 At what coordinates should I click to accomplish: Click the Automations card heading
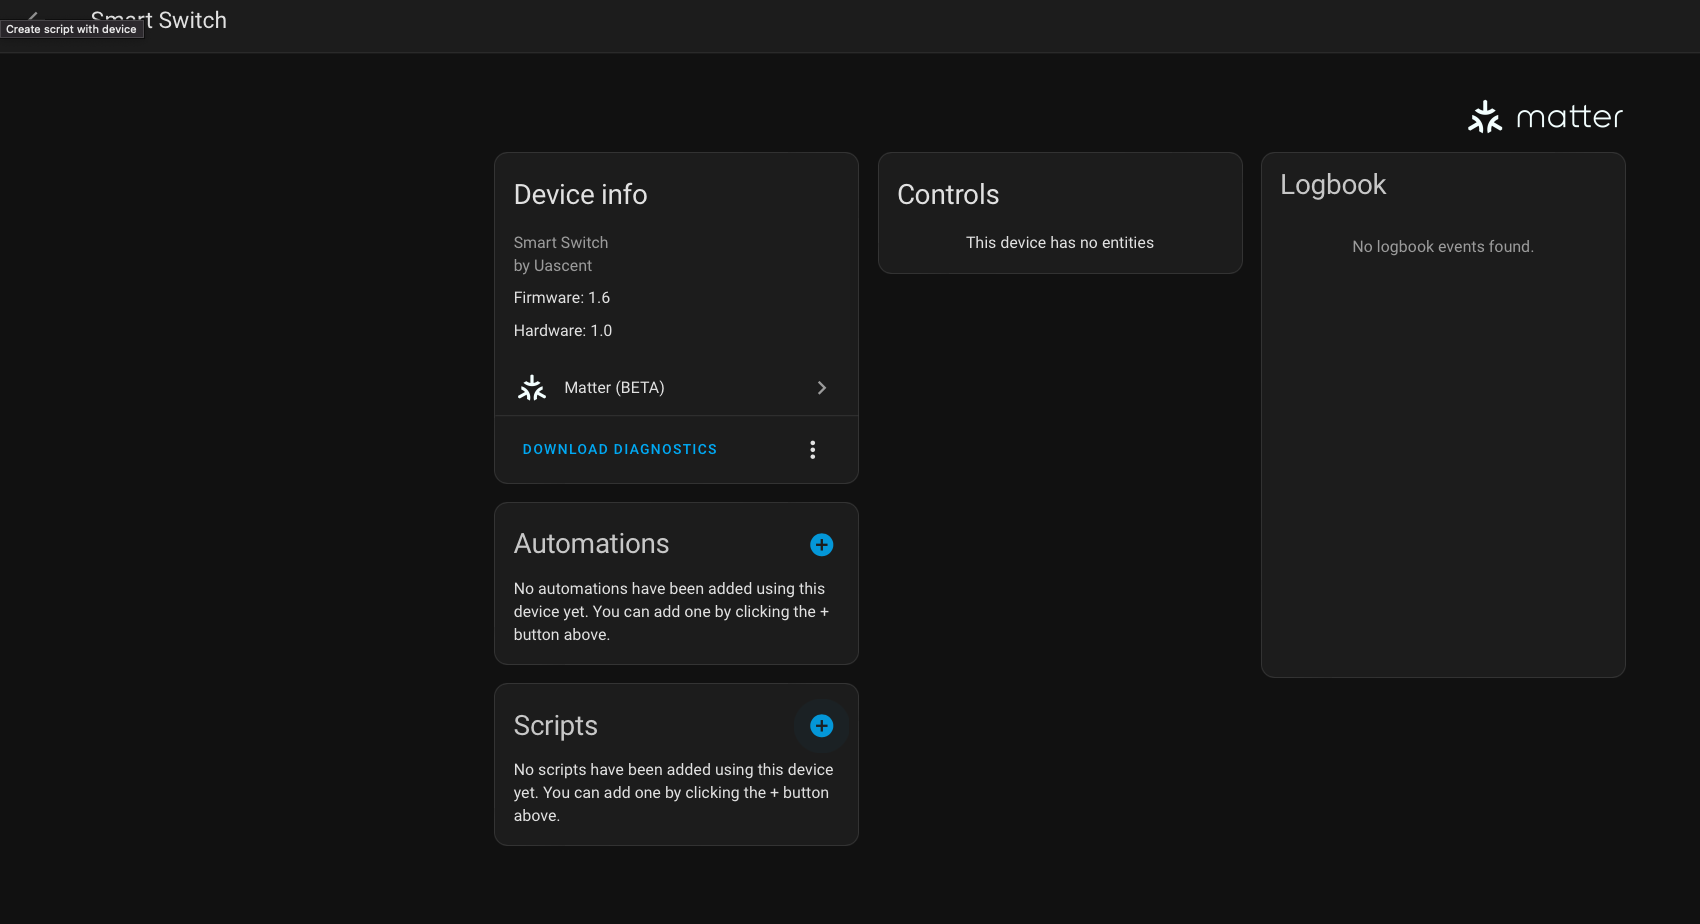point(591,544)
